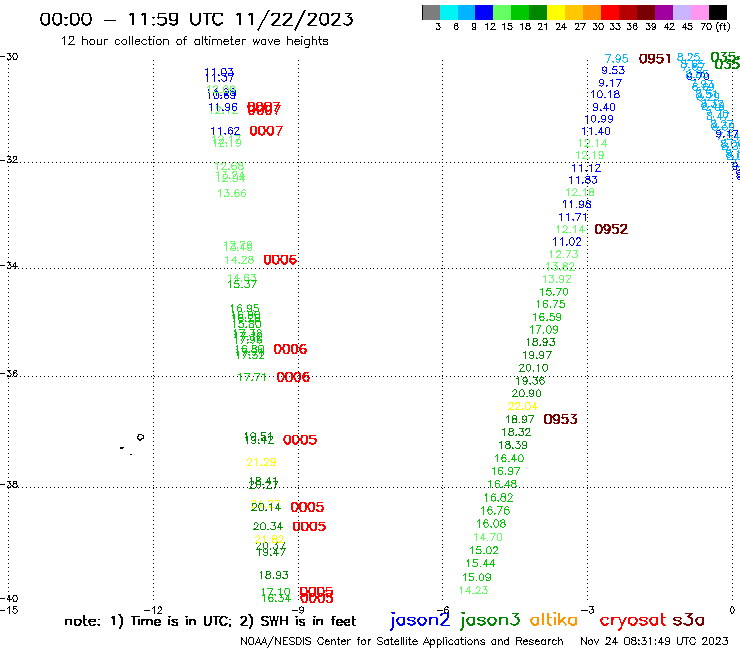Click the 18.32 wave height value
This screenshot has width=740, height=650.
click(516, 432)
